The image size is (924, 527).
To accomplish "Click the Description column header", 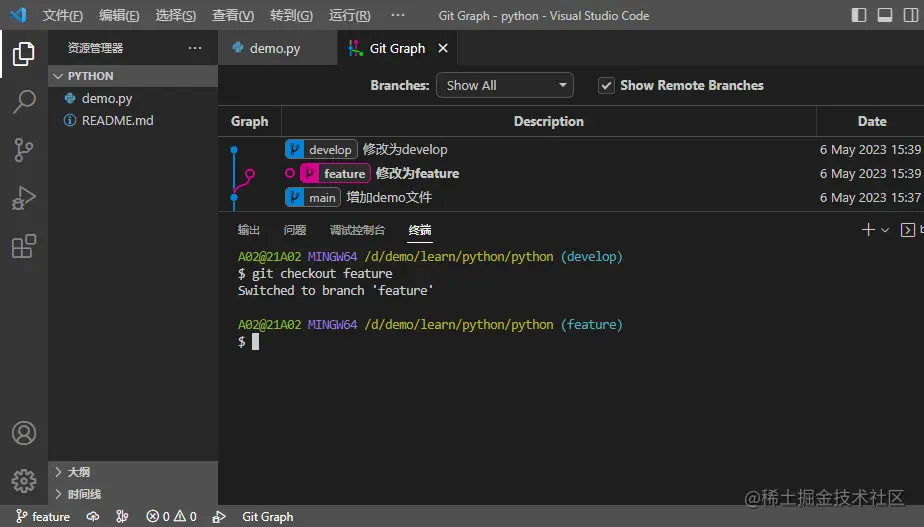I will (549, 121).
